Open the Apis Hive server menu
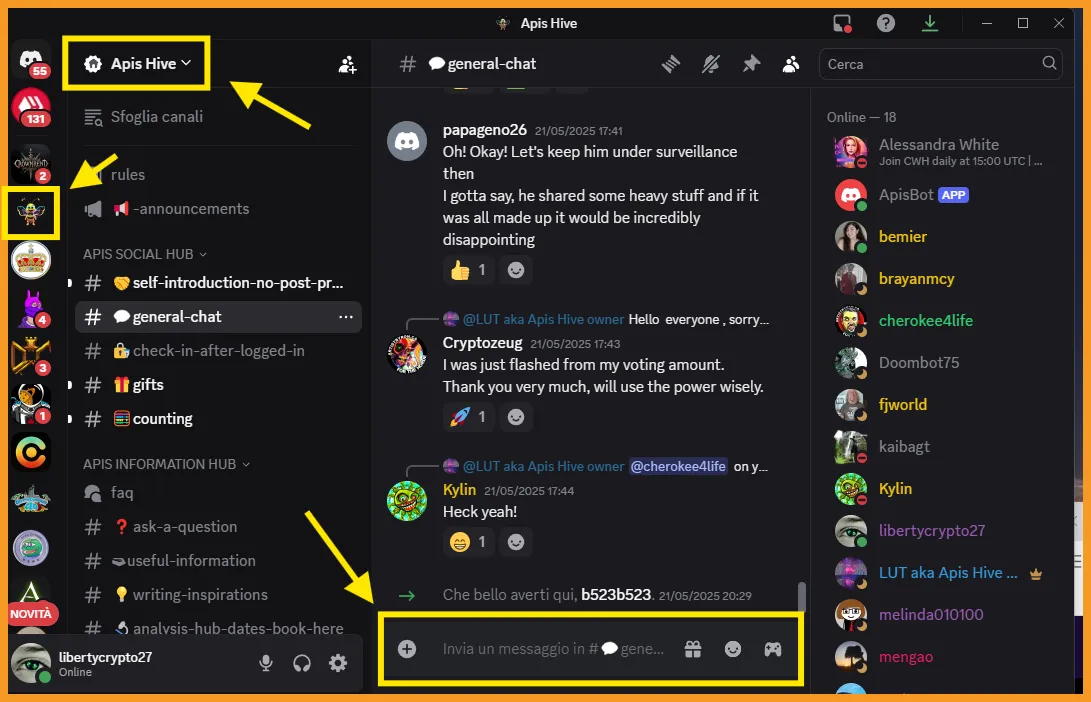 pos(137,63)
